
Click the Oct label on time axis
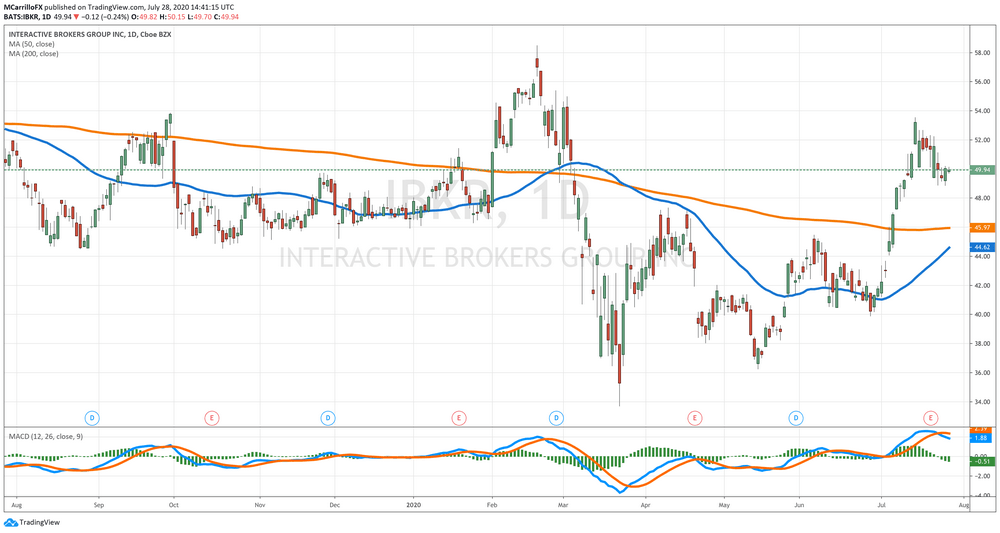(x=173, y=505)
